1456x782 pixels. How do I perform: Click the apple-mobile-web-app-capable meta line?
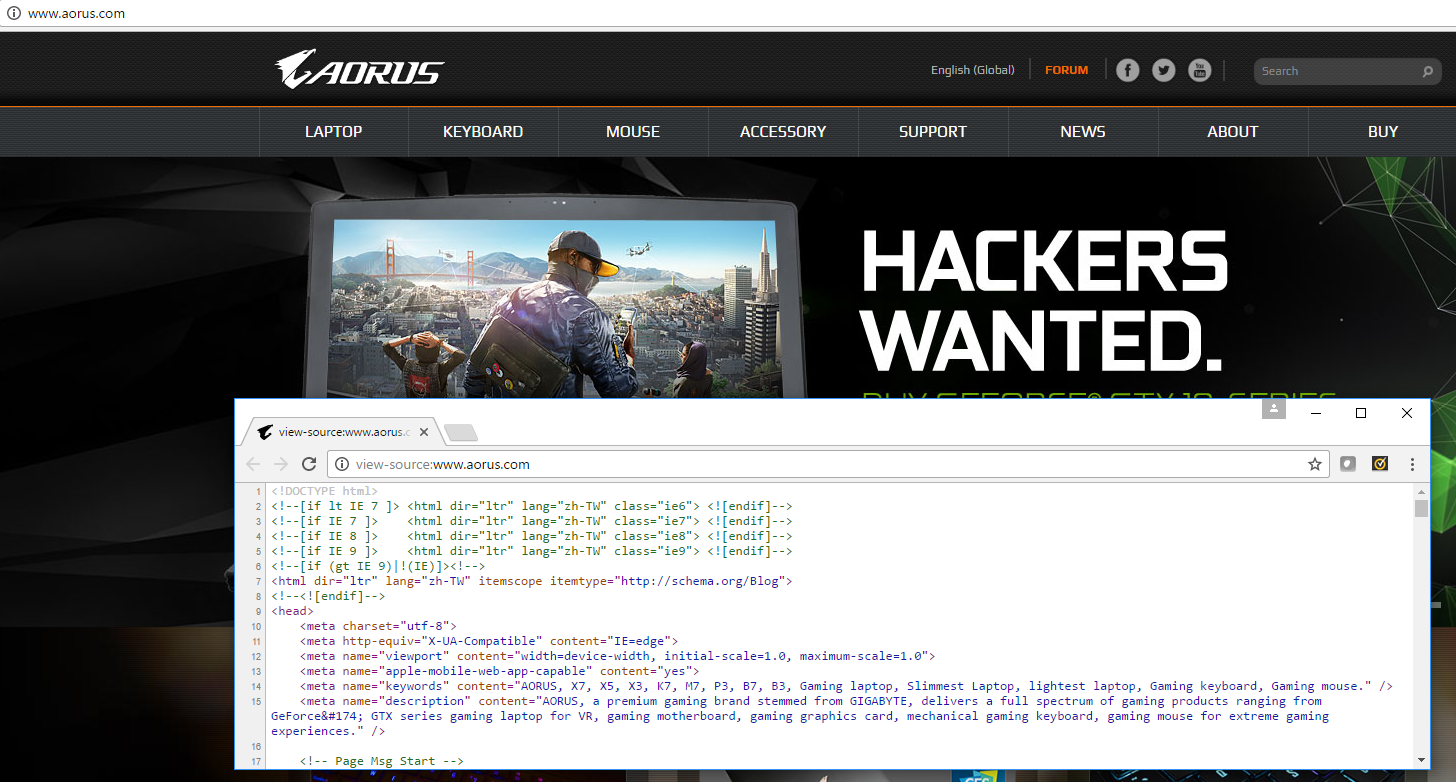[500, 671]
